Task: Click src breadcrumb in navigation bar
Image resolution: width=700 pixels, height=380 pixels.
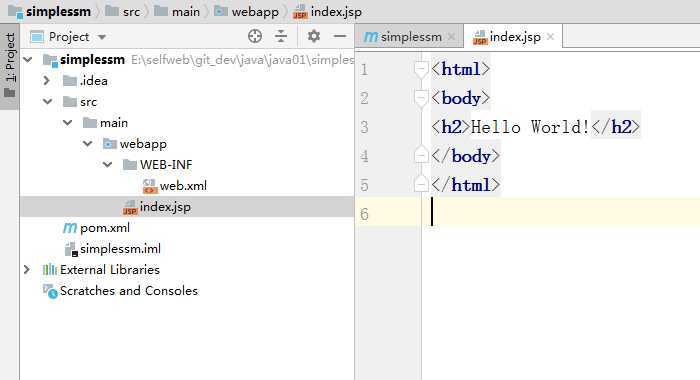Action: (x=131, y=12)
